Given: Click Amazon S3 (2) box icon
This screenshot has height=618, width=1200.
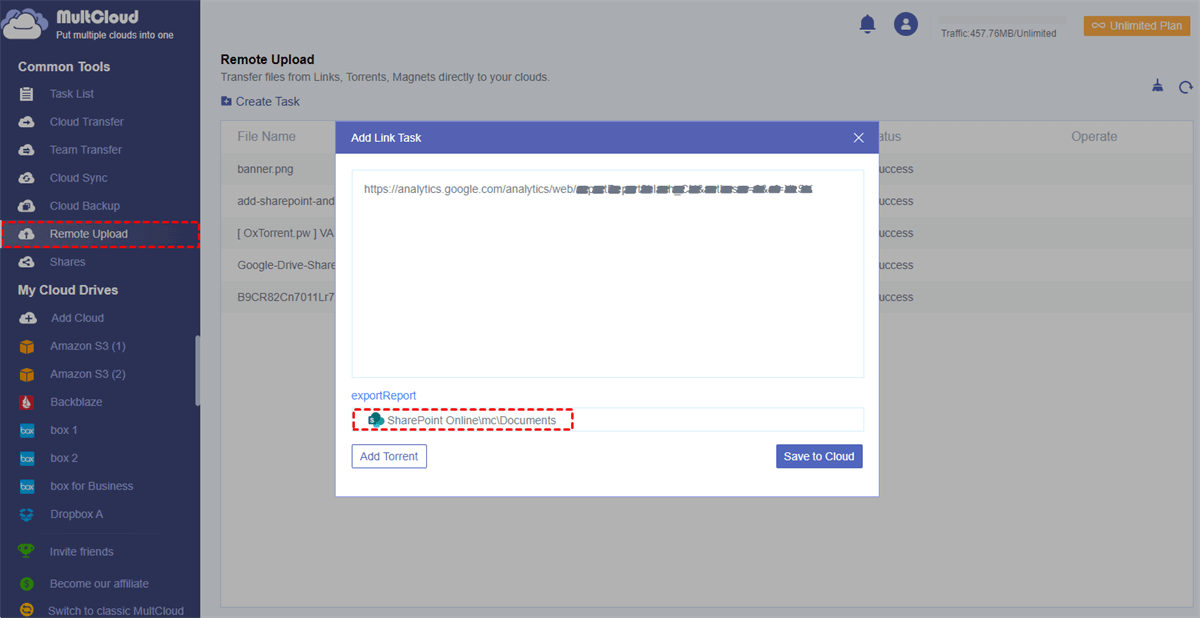Looking at the screenshot, I should click(27, 374).
